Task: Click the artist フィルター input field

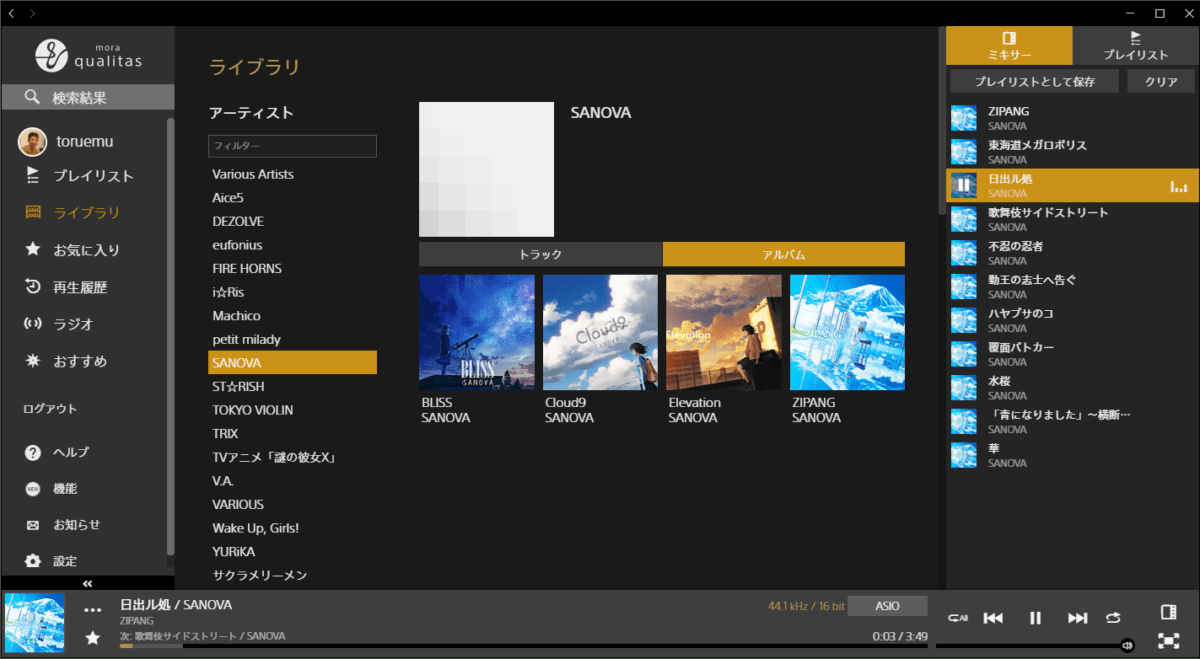Action: pos(292,146)
